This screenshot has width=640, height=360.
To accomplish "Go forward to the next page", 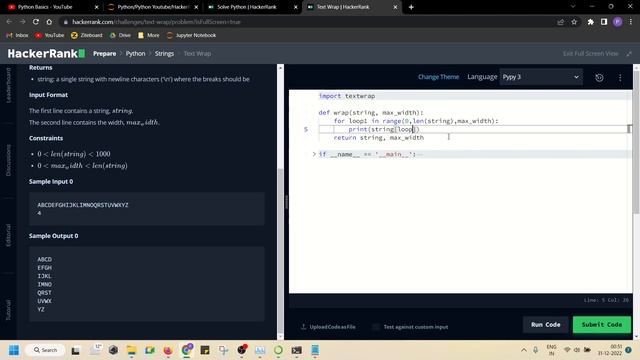I will click(22, 22).
